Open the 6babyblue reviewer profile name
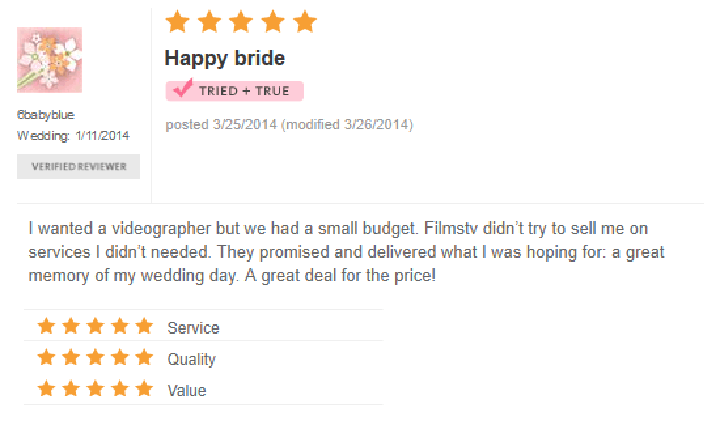Image resolution: width=720 pixels, height=429 pixels. click(46, 115)
